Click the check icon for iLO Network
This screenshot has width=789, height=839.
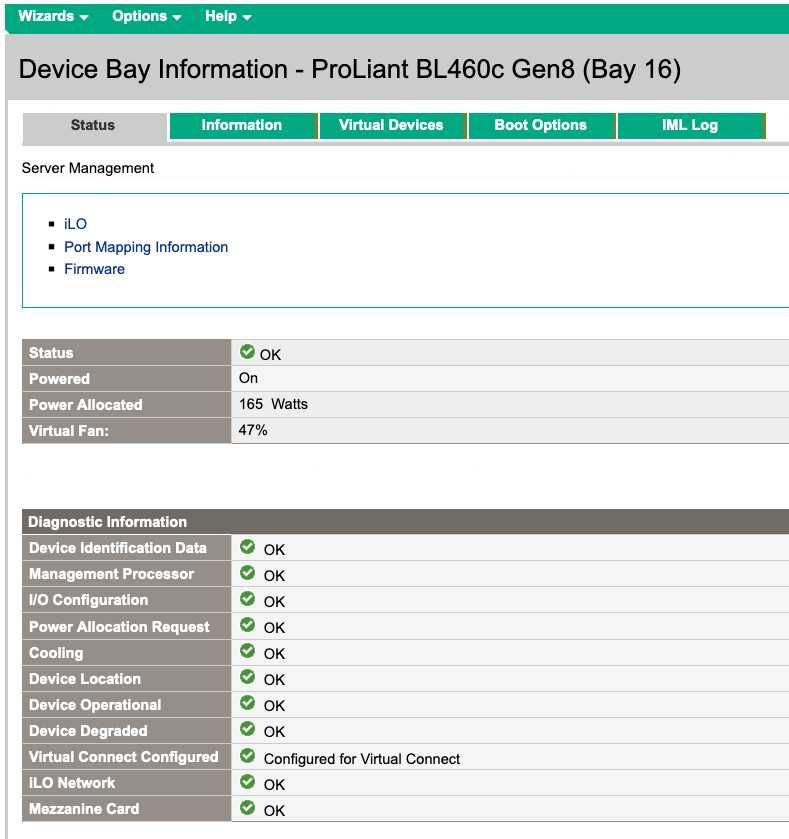247,782
